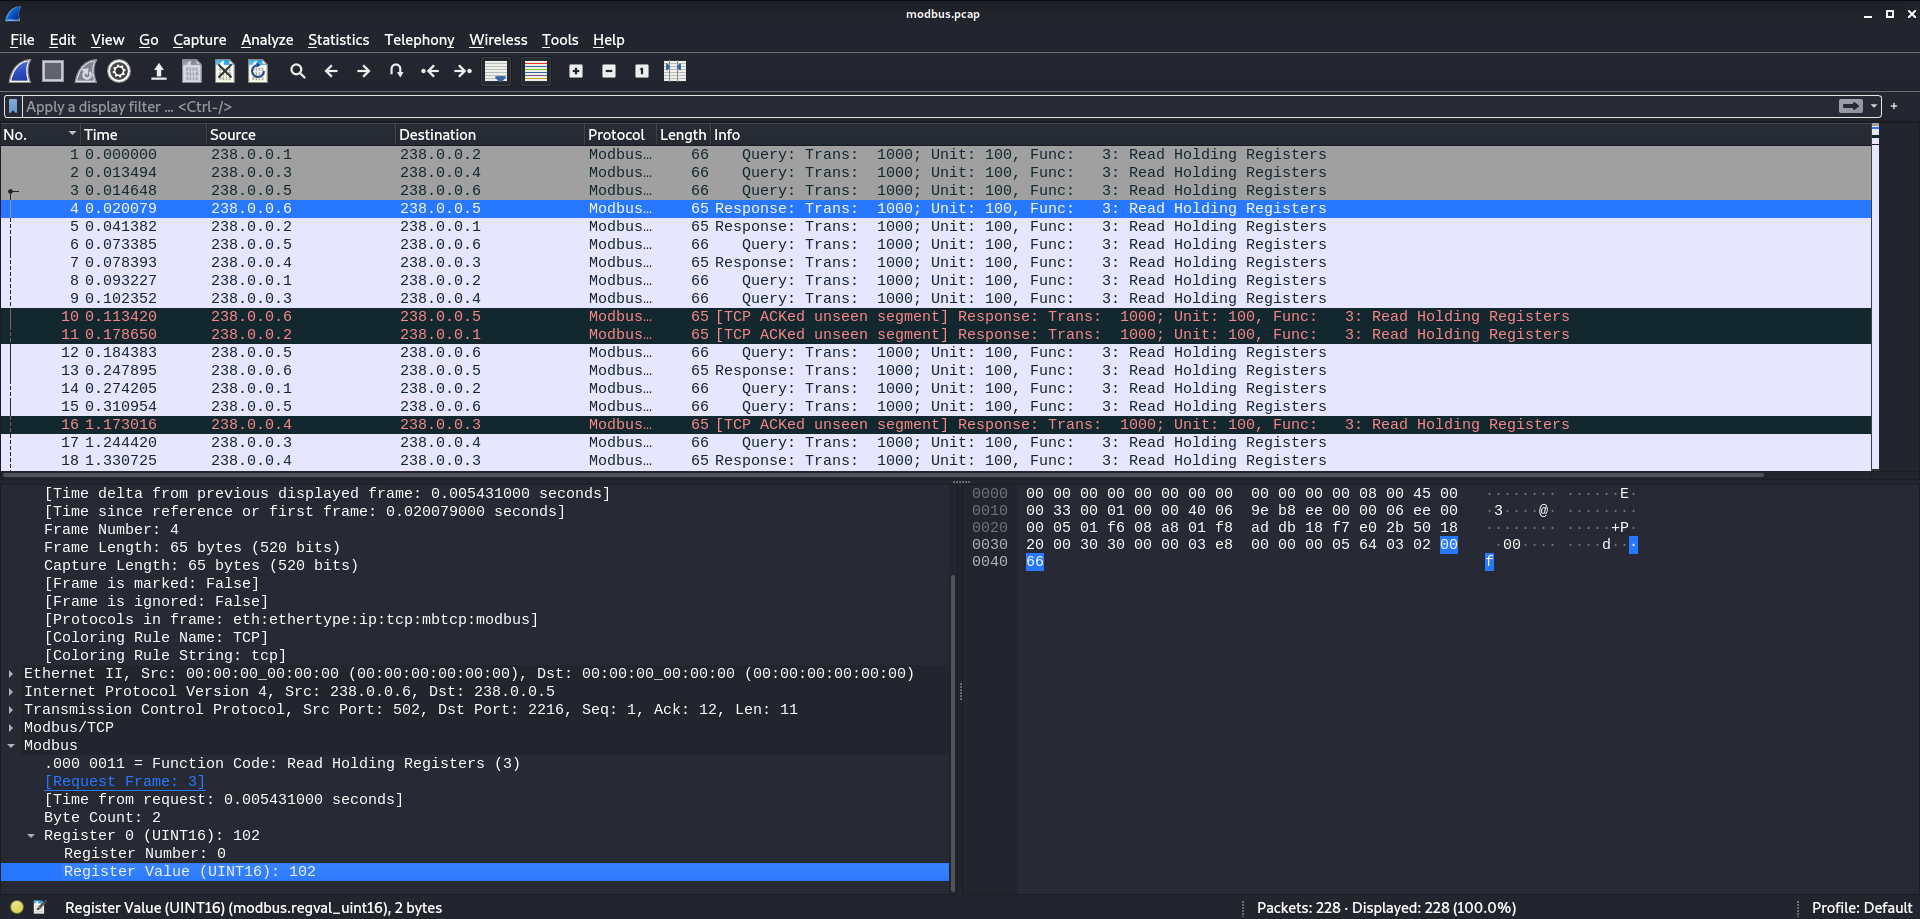Open the File menu

tap(22, 40)
